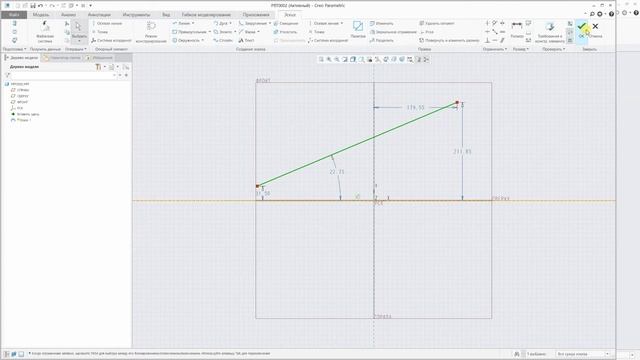Select the Ellipse (Эллипс) sketch tool

point(223,32)
